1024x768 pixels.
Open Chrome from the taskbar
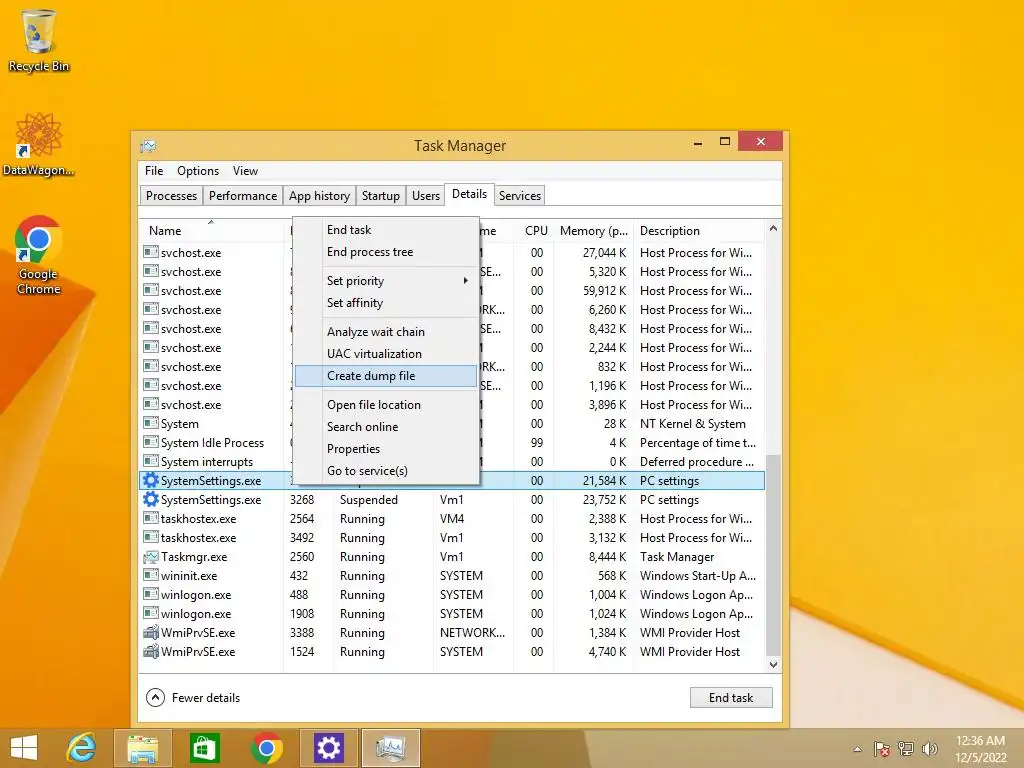tap(266, 748)
